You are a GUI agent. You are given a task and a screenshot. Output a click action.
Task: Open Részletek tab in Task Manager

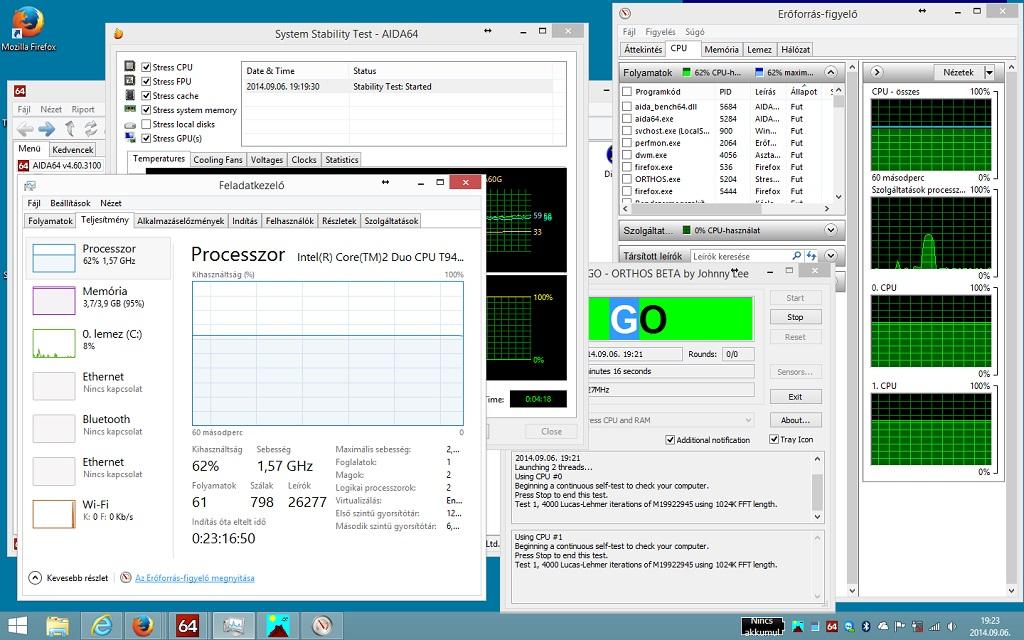[x=339, y=221]
